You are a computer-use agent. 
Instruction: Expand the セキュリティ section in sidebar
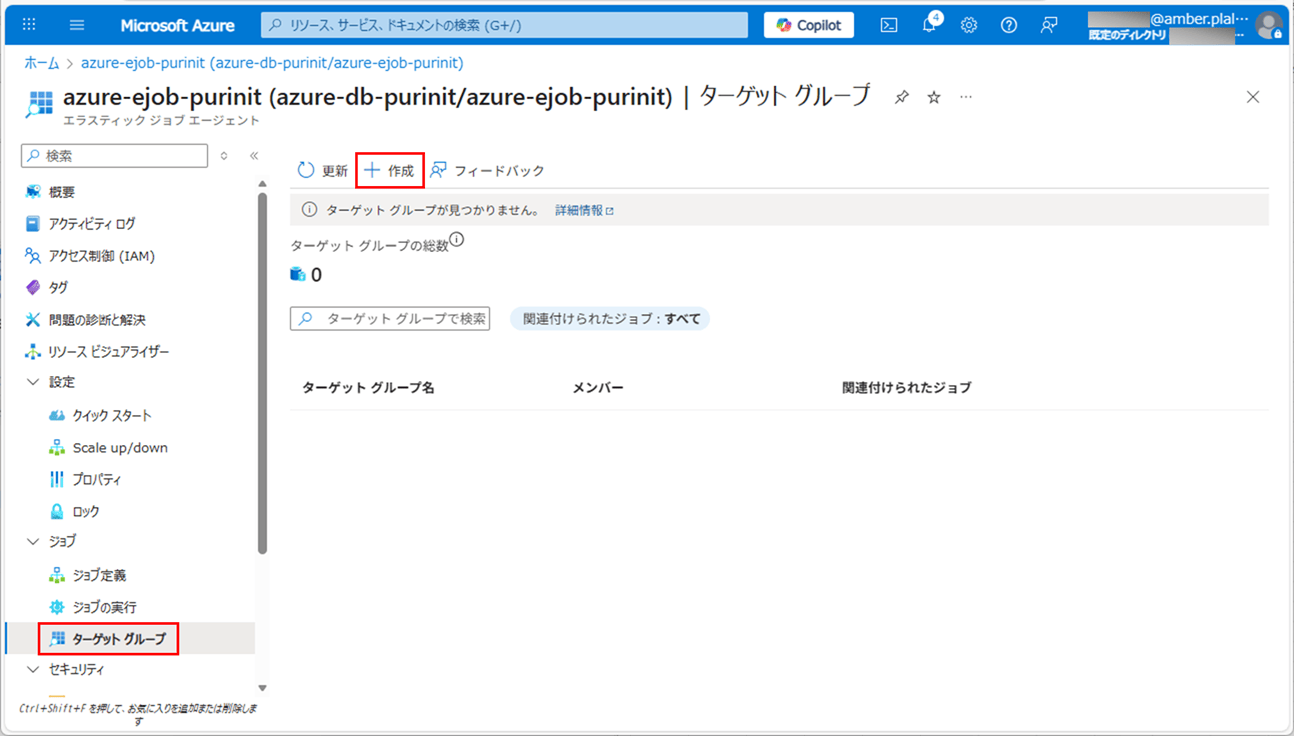click(33, 669)
